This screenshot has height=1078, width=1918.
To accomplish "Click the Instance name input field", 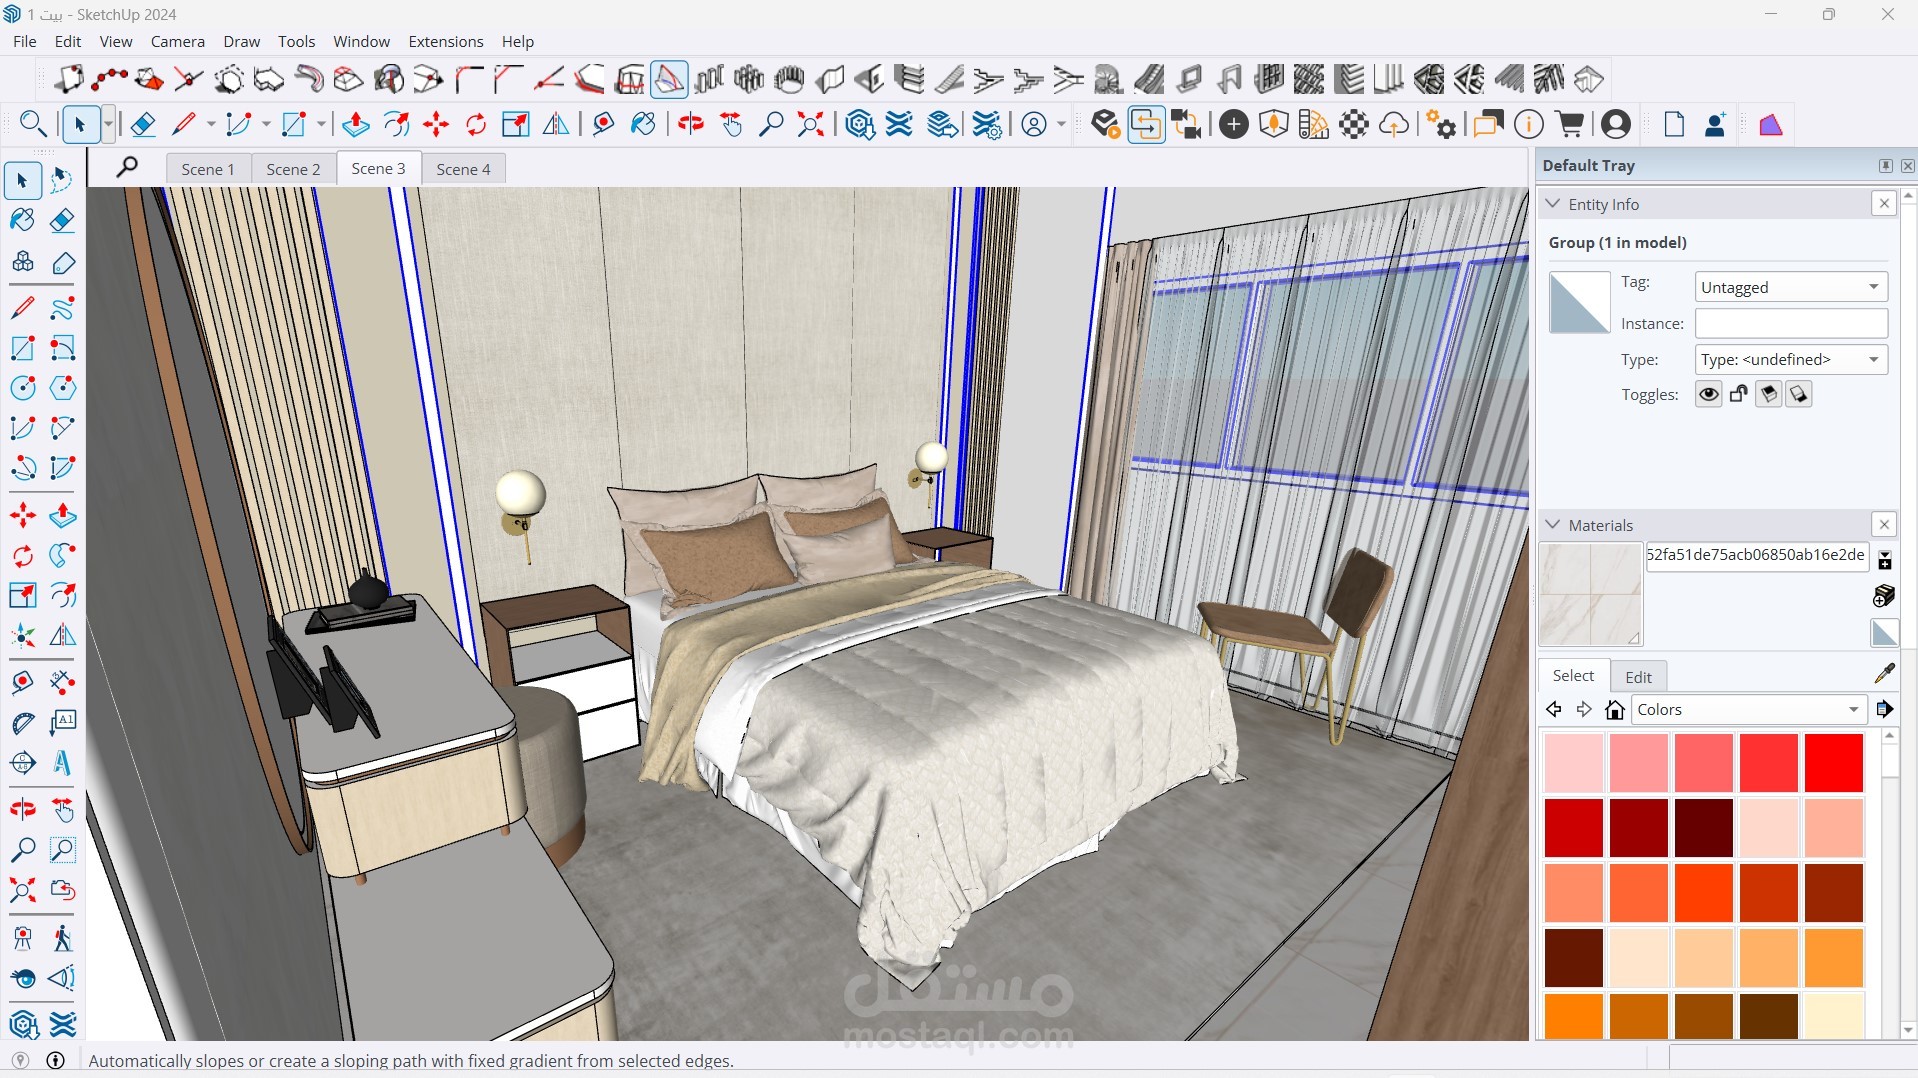I will (x=1791, y=323).
